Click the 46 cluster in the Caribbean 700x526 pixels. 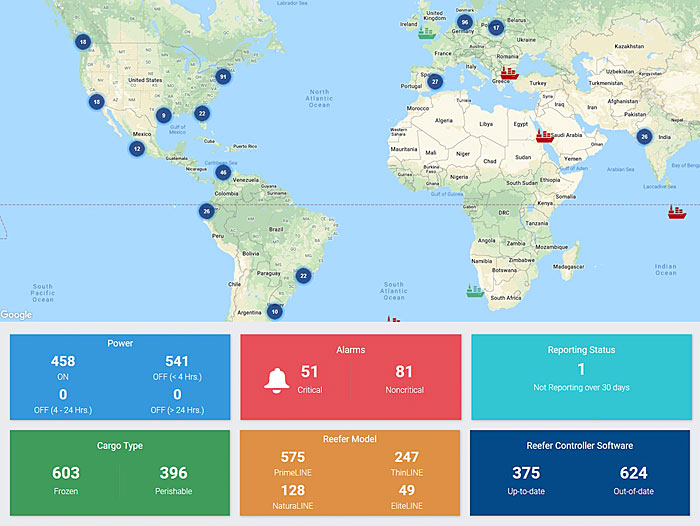(223, 172)
